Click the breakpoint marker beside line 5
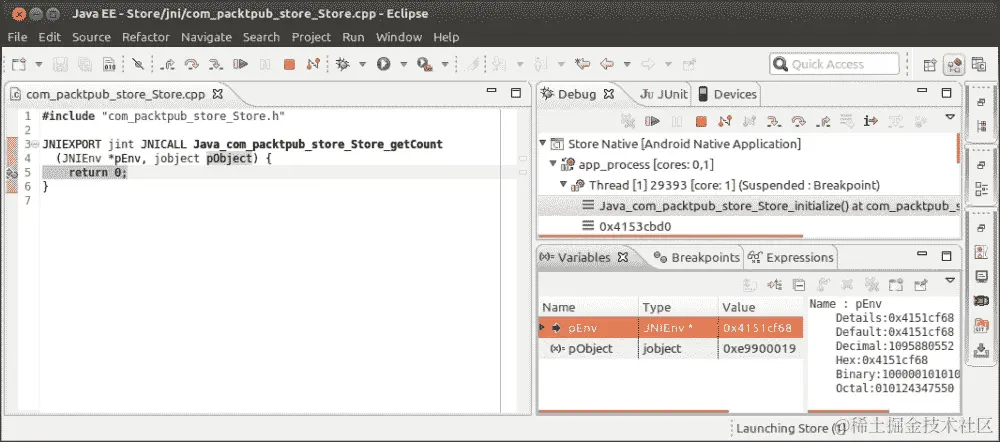This screenshot has width=1000, height=442. (11, 172)
